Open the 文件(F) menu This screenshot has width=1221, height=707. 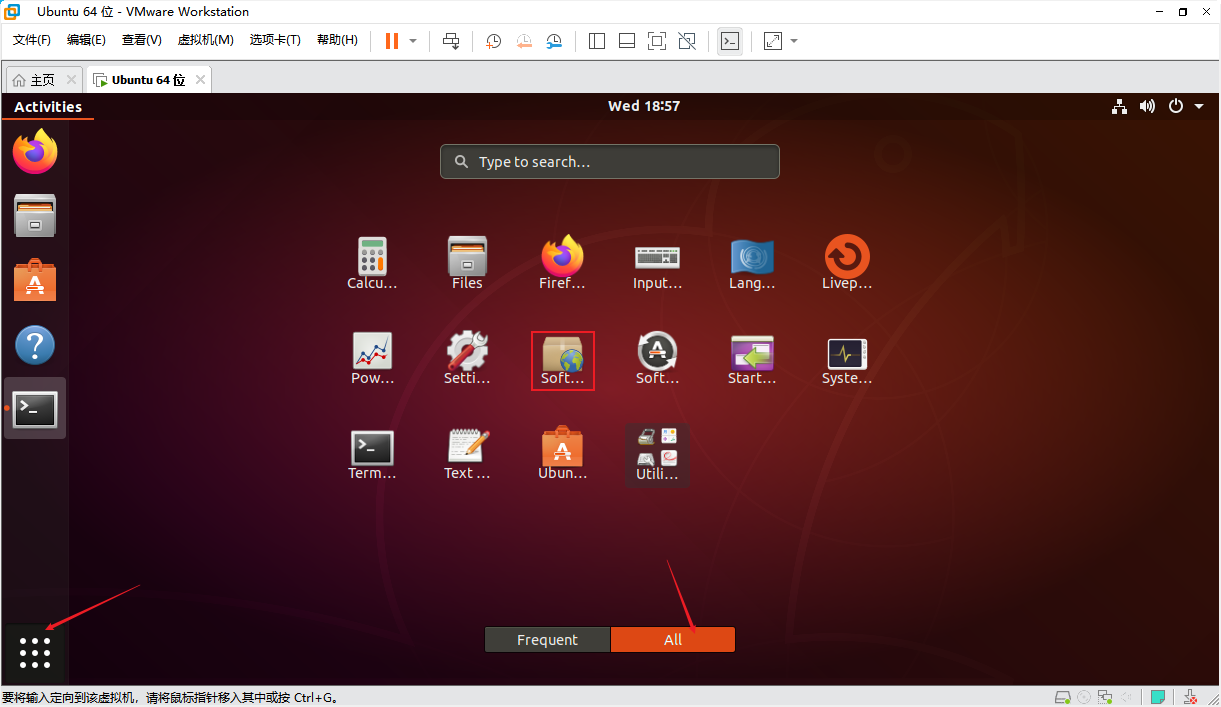pos(31,40)
